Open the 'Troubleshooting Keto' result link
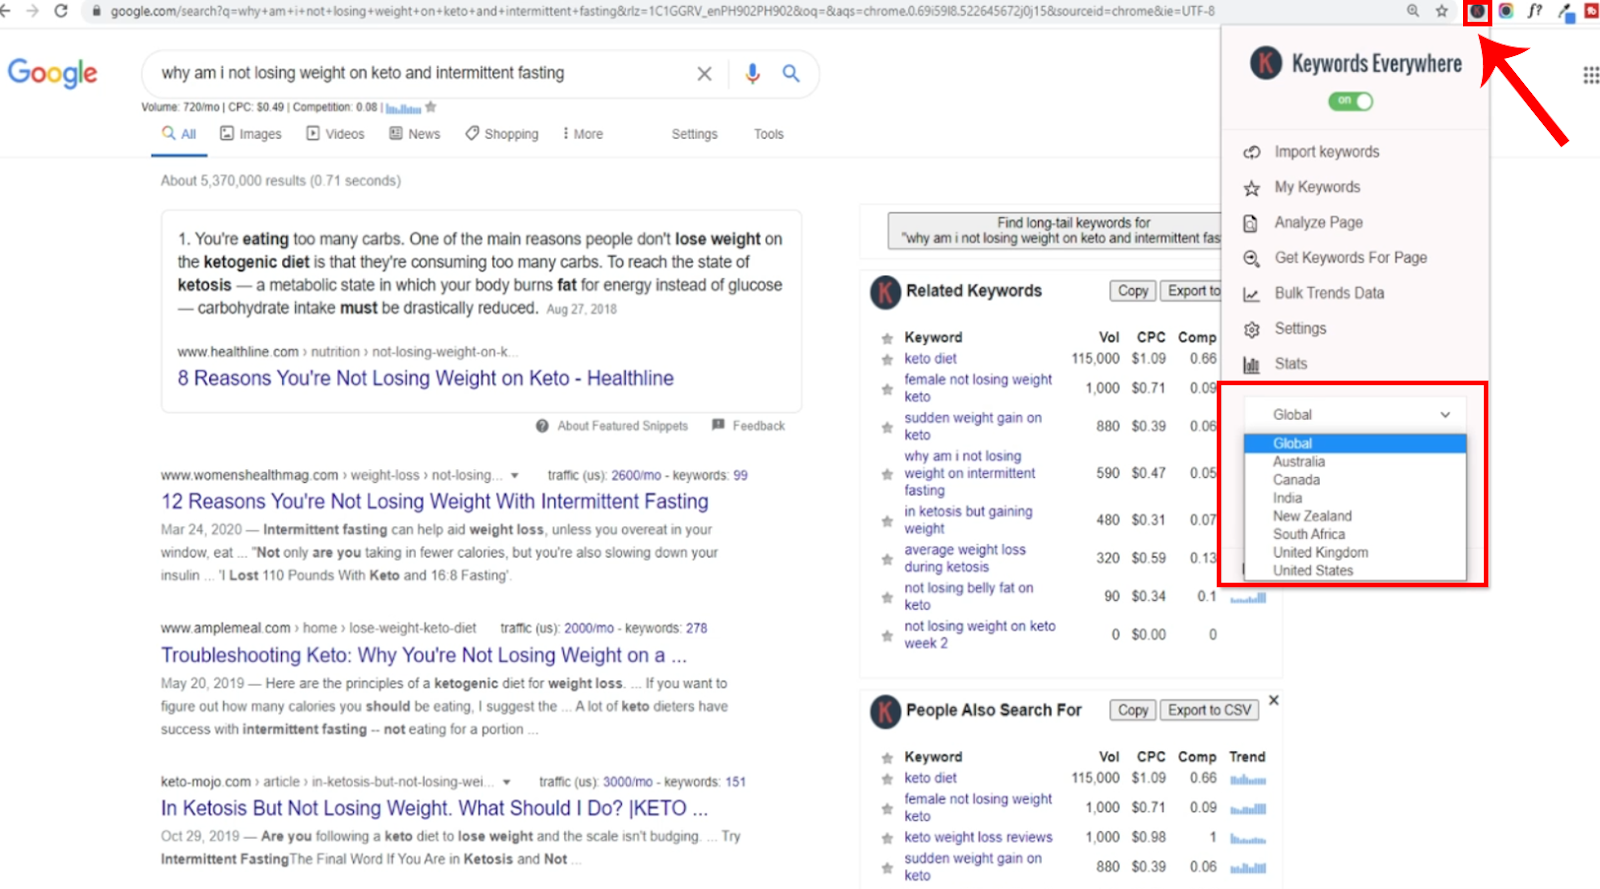This screenshot has width=1600, height=889. pos(424,656)
